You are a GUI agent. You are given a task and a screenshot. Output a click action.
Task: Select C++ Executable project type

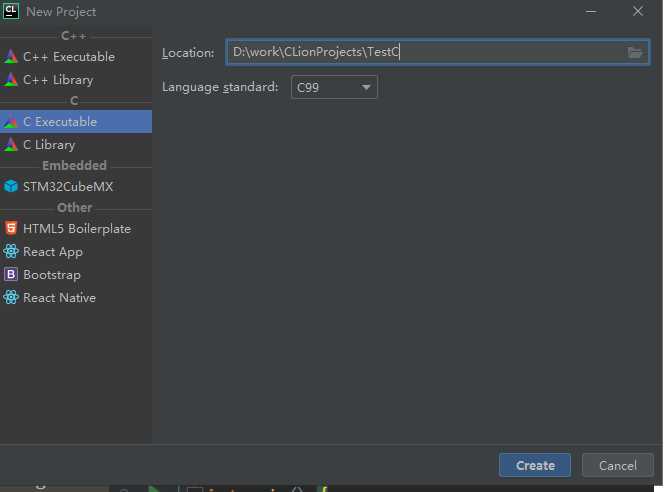coord(76,56)
